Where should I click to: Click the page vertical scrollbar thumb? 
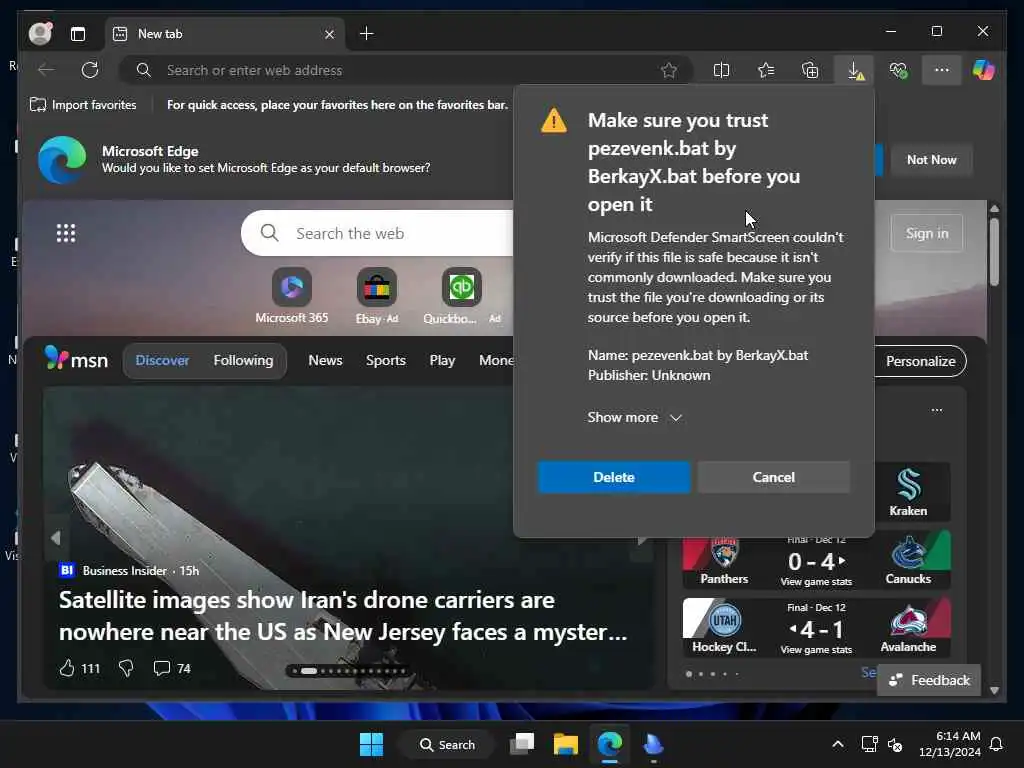[994, 251]
